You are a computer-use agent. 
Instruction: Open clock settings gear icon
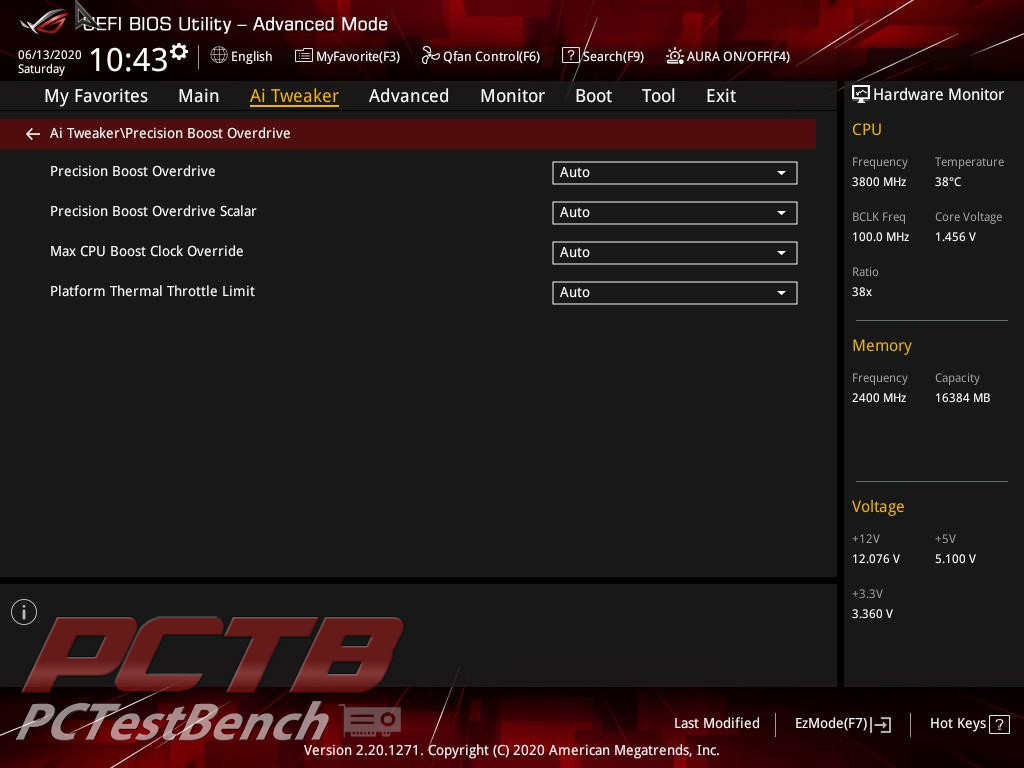(179, 52)
